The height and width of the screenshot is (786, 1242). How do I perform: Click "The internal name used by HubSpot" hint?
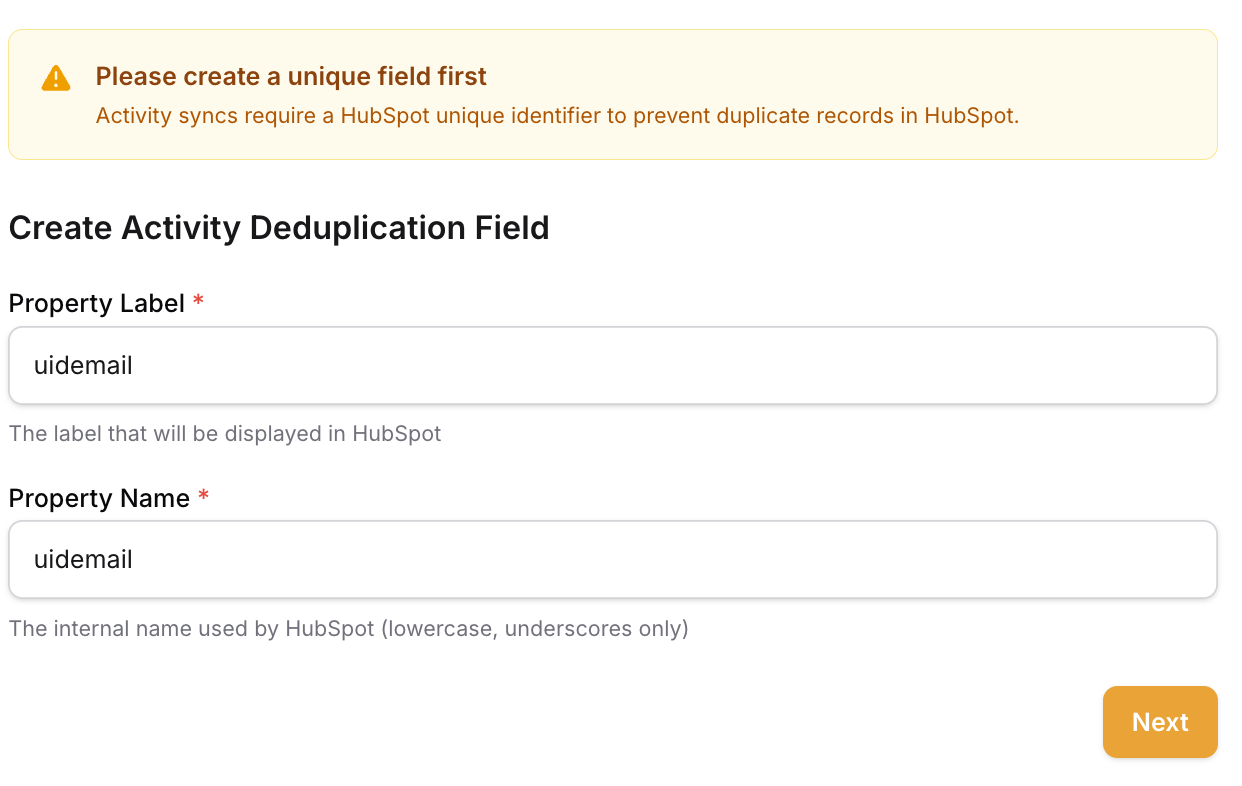pyautogui.click(x=191, y=629)
